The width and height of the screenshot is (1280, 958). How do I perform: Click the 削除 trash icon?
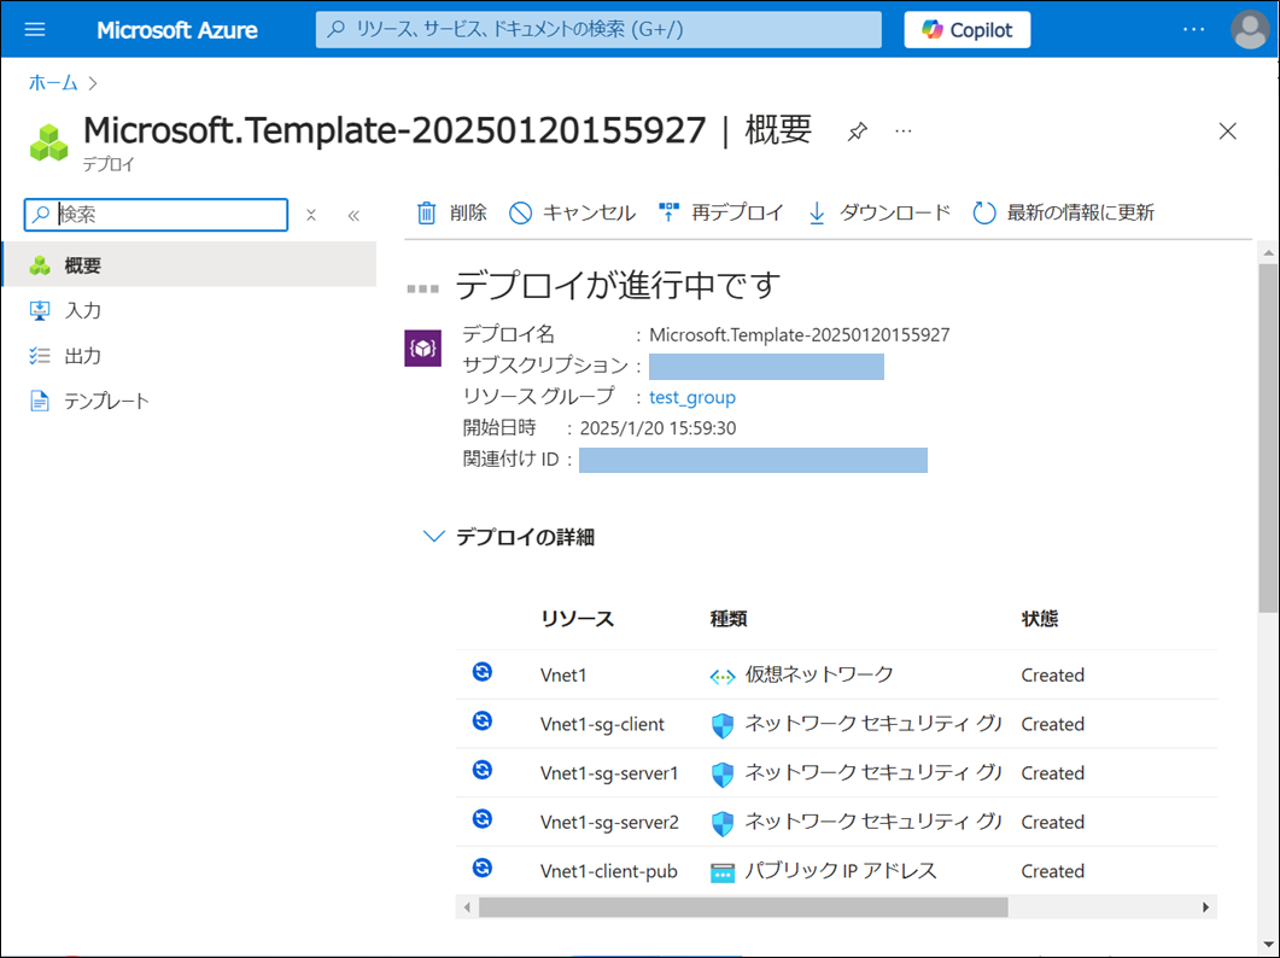point(427,213)
